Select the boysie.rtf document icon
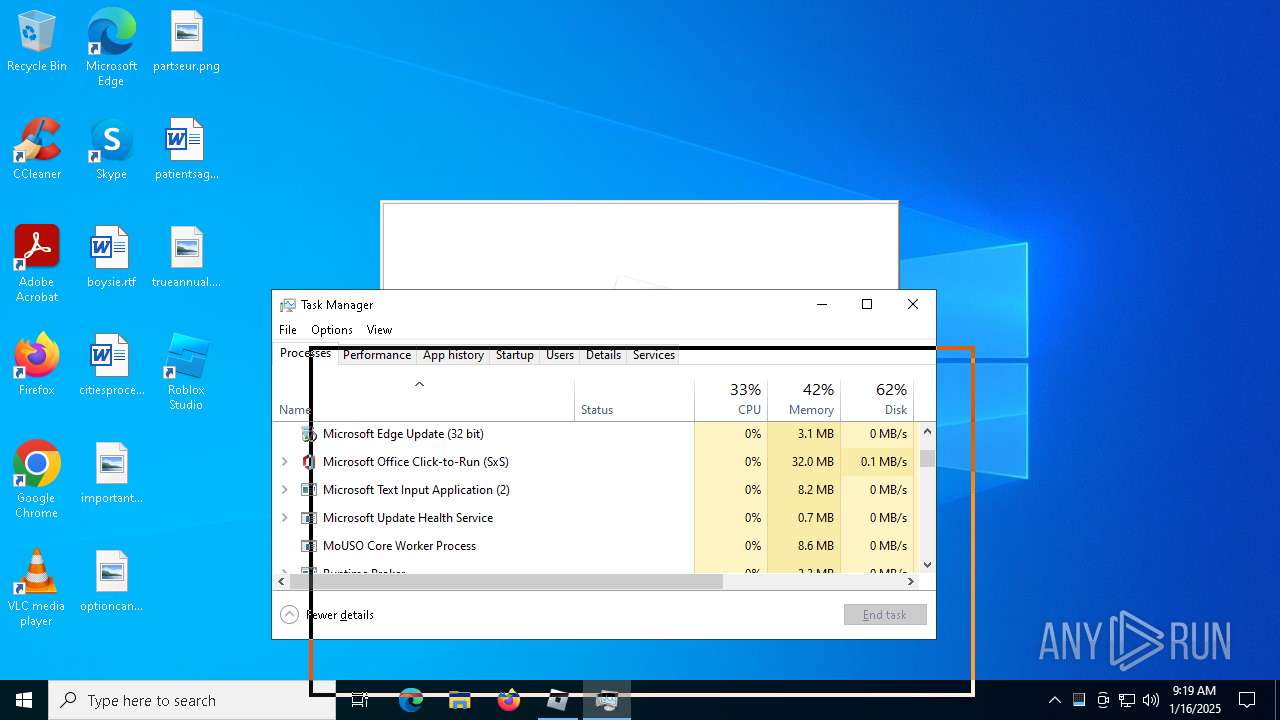1280x720 pixels. tap(111, 258)
